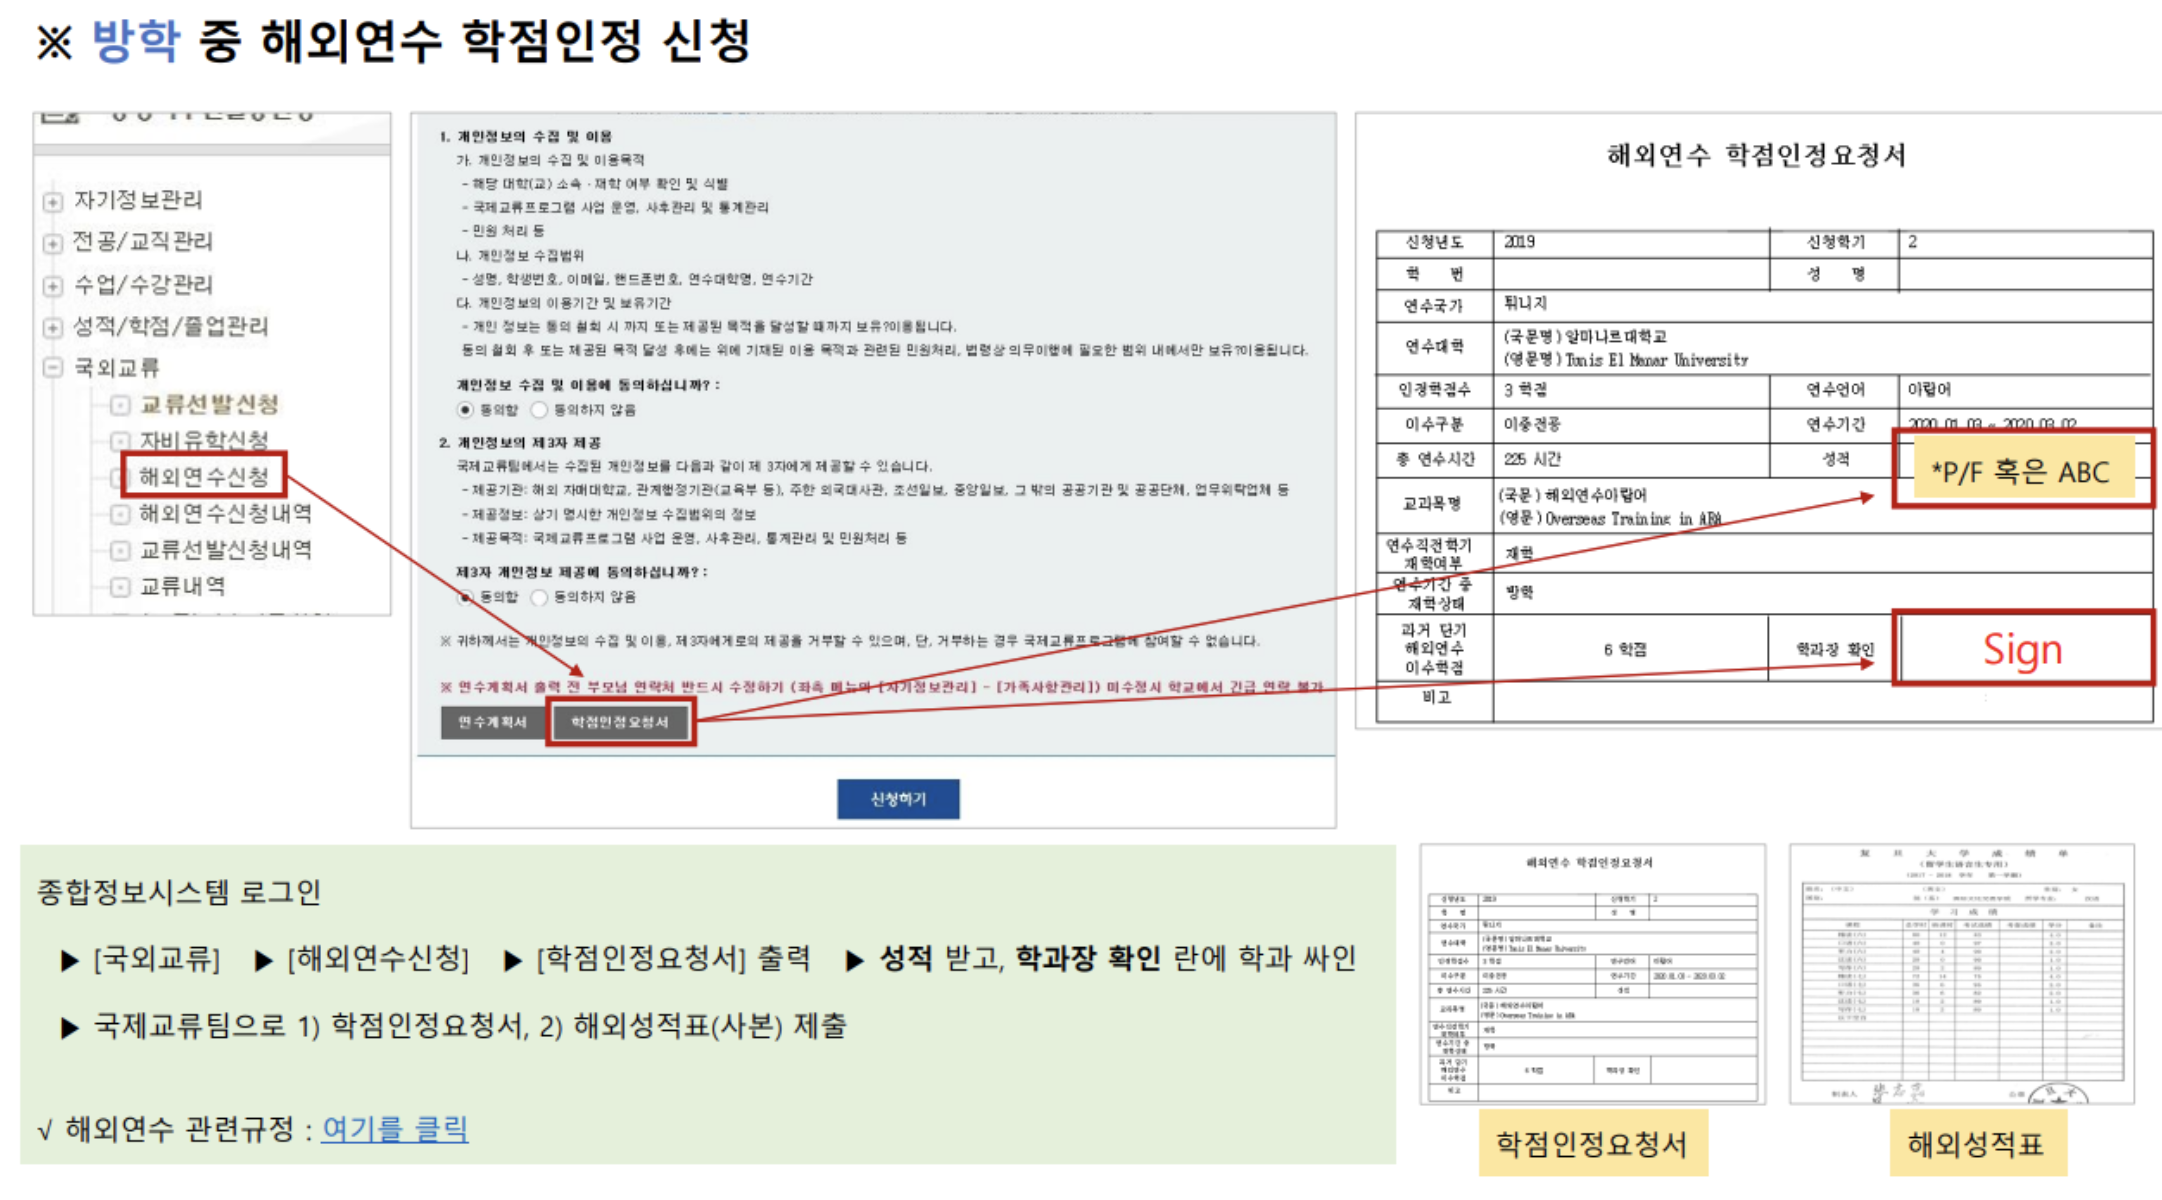Select 동의하지 않음 for 제3자 제공
Screen dimensions: 2162x1200
pyautogui.click(x=540, y=597)
